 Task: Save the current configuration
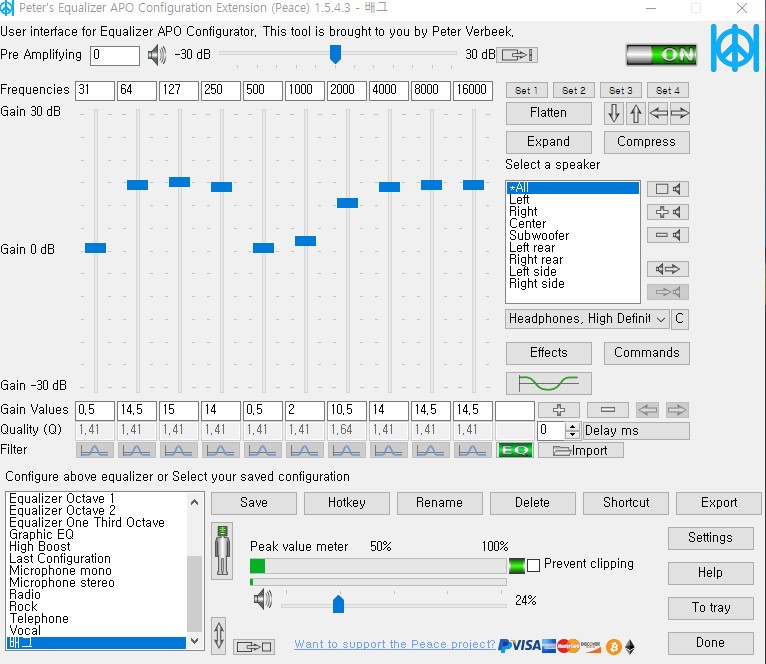click(254, 503)
